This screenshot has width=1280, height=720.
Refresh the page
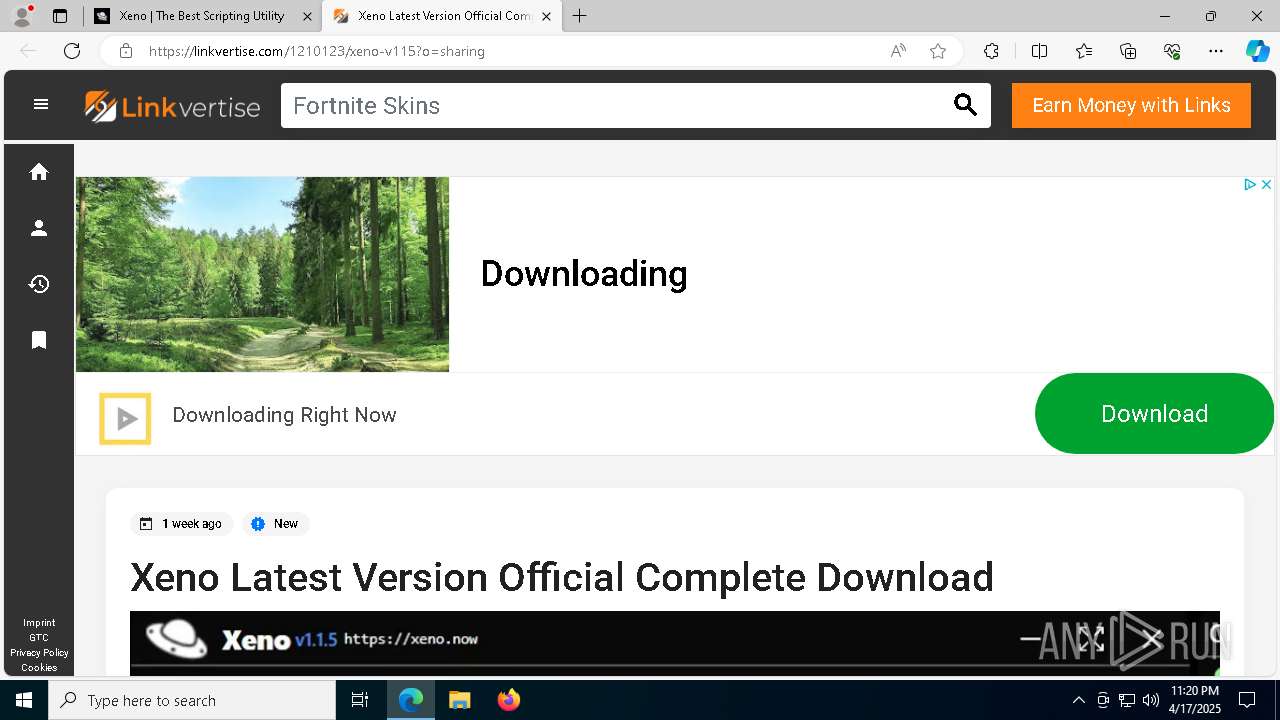(x=72, y=51)
